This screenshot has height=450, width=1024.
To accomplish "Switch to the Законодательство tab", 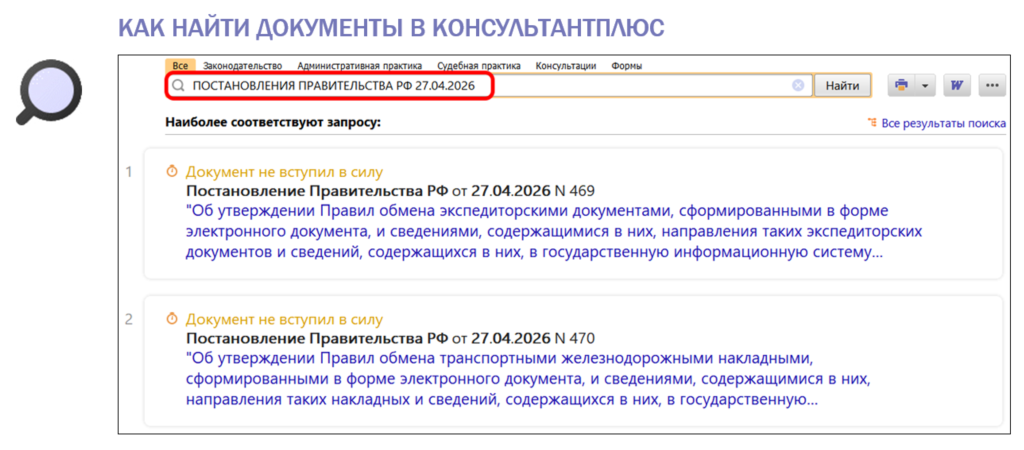I will (242, 65).
